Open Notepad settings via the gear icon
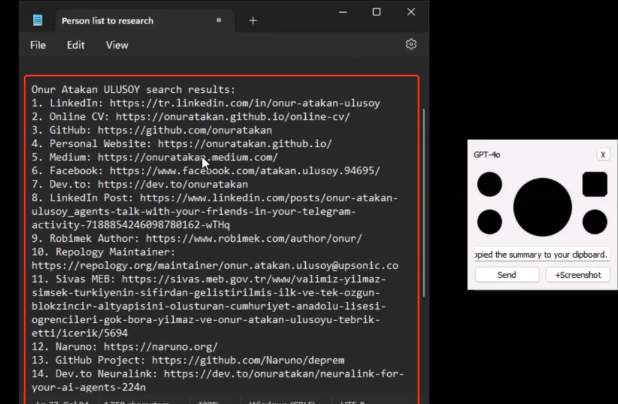 (411, 45)
